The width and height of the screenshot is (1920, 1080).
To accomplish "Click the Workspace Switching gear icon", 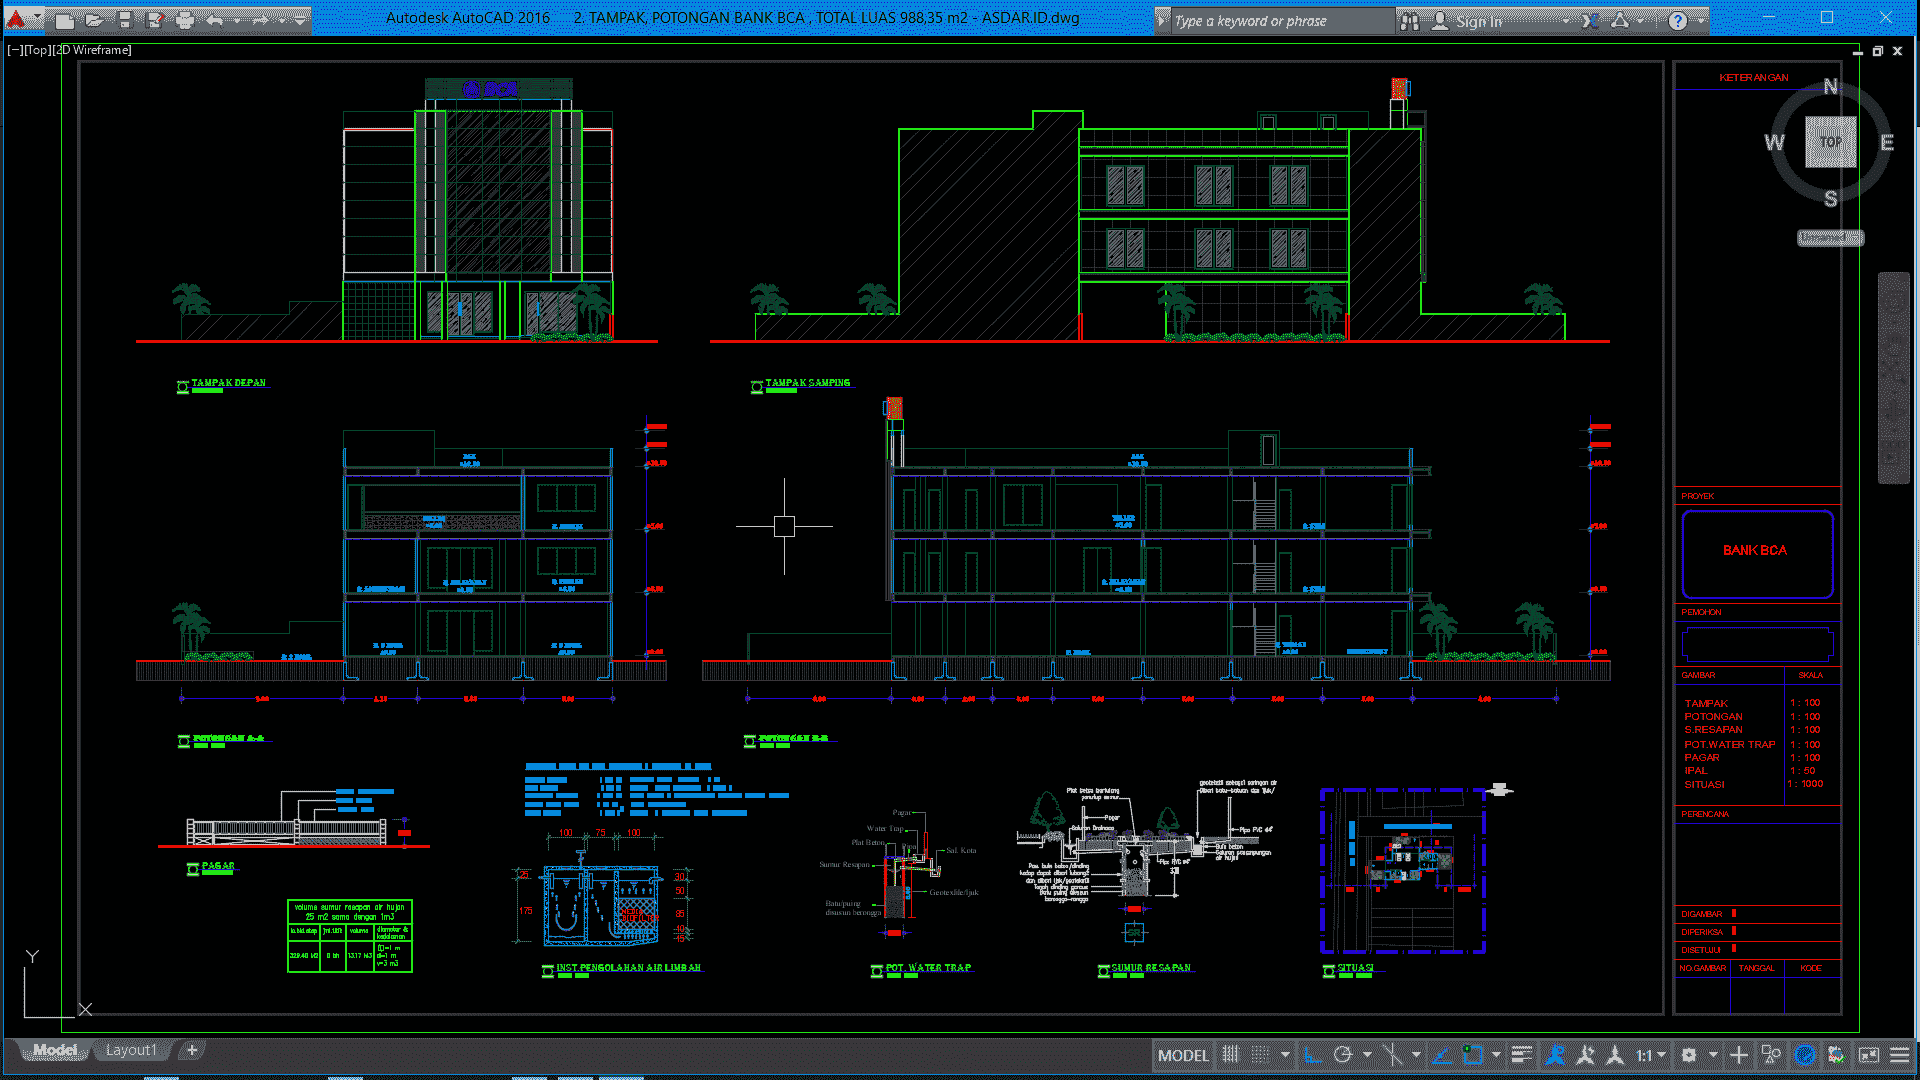I will tap(1689, 1054).
